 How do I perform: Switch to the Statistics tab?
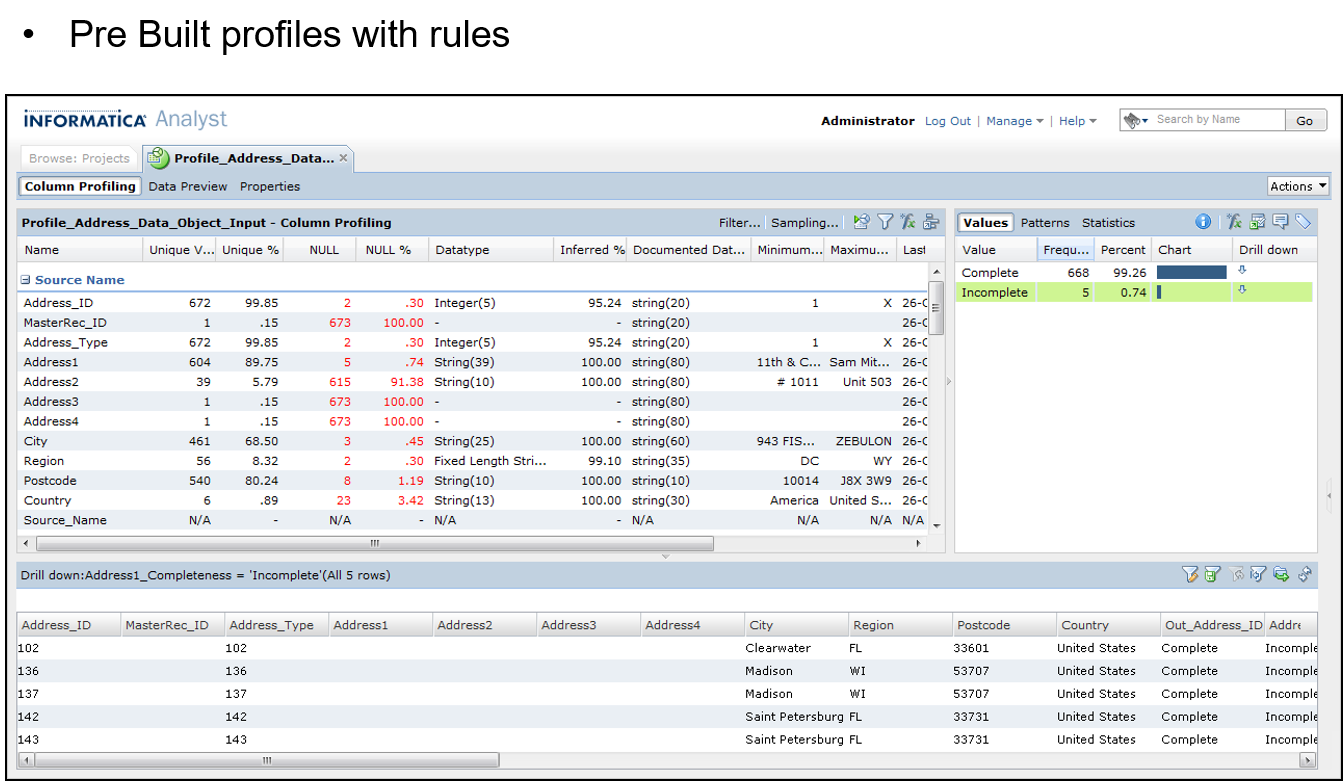point(1108,223)
